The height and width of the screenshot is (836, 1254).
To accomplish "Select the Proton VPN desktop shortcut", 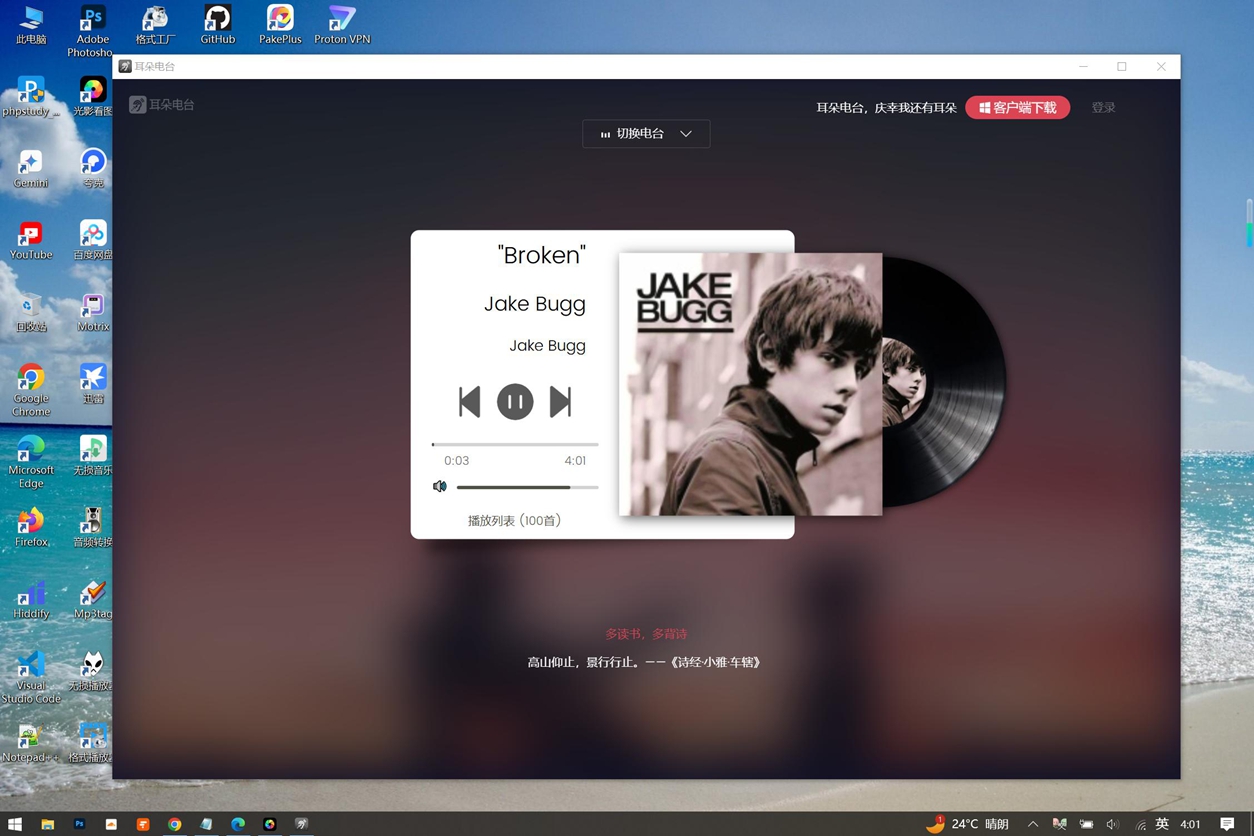I will click(x=342, y=25).
